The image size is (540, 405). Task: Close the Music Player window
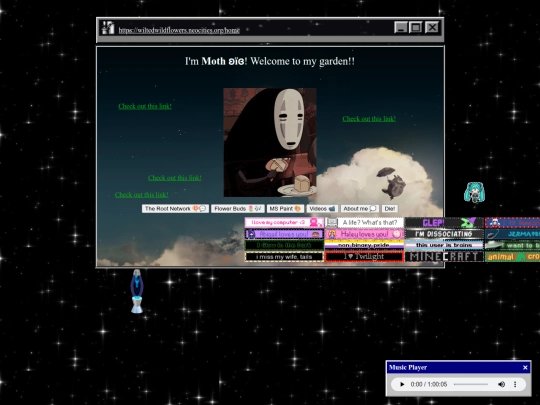(x=525, y=368)
